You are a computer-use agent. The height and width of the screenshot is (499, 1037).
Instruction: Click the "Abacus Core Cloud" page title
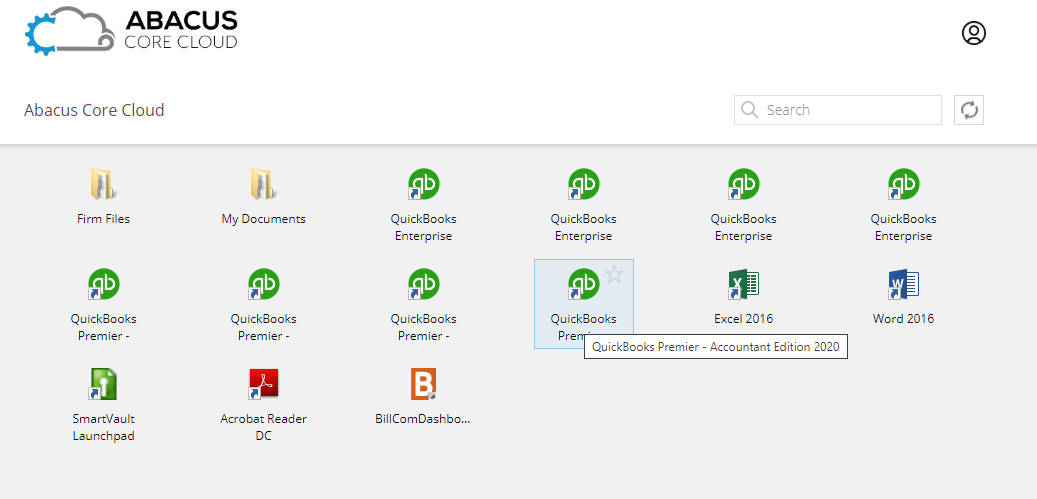click(94, 110)
